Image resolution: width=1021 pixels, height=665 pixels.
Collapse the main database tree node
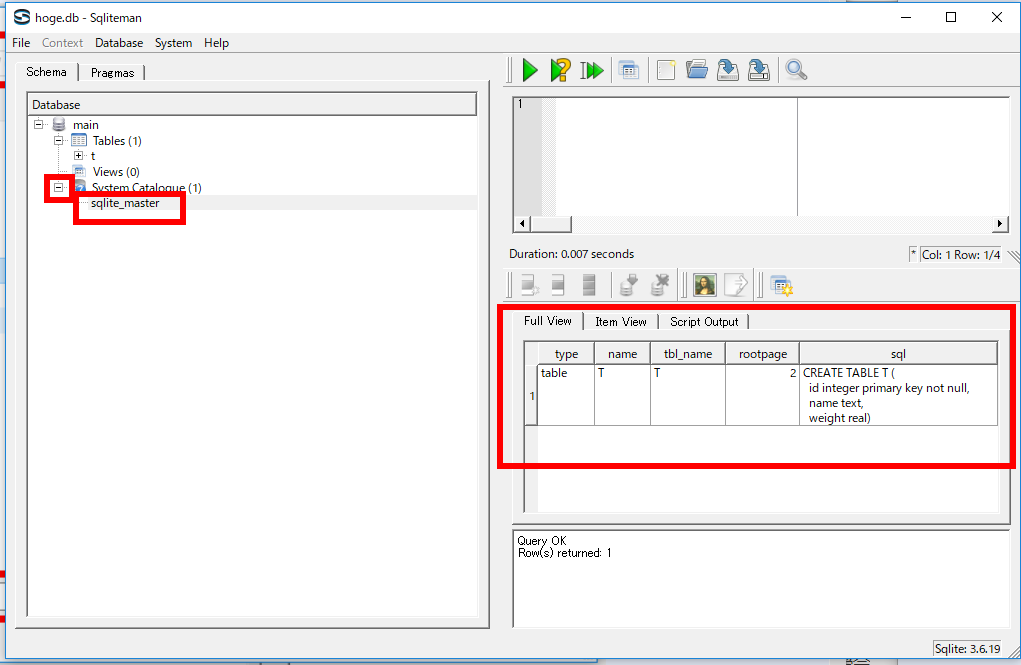coord(39,125)
